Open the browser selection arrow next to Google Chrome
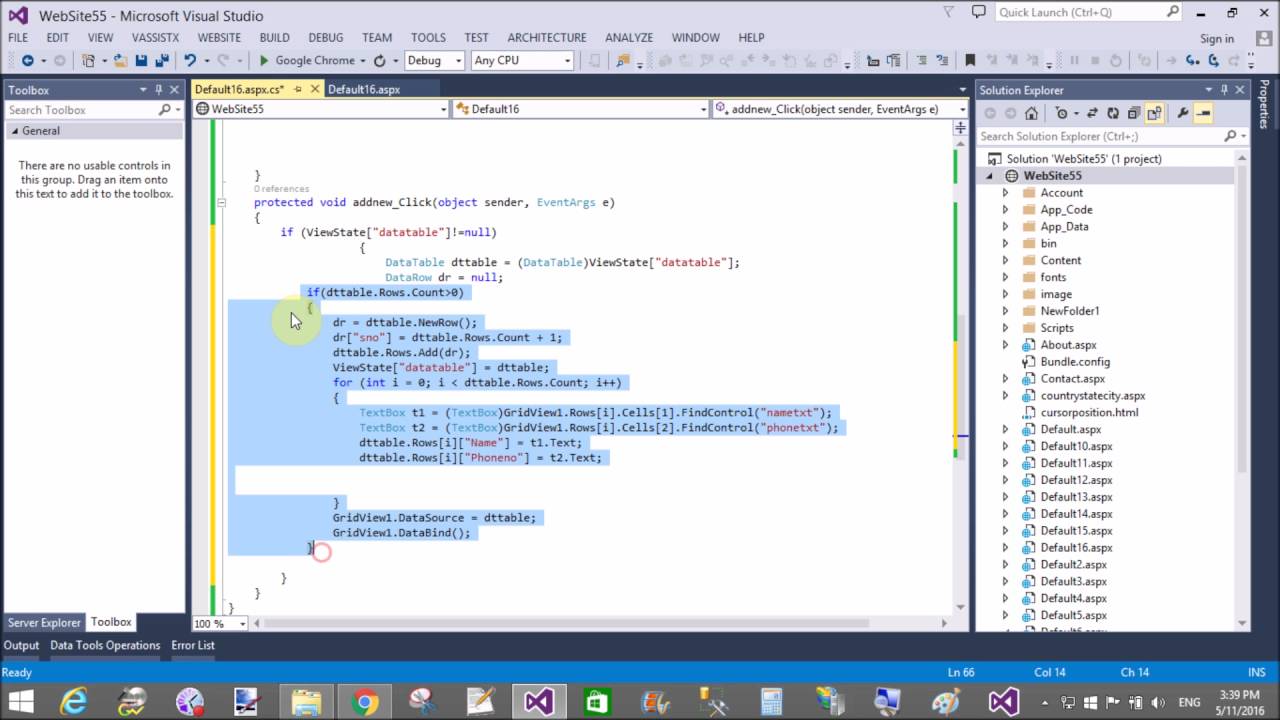1280x720 pixels. [x=363, y=60]
